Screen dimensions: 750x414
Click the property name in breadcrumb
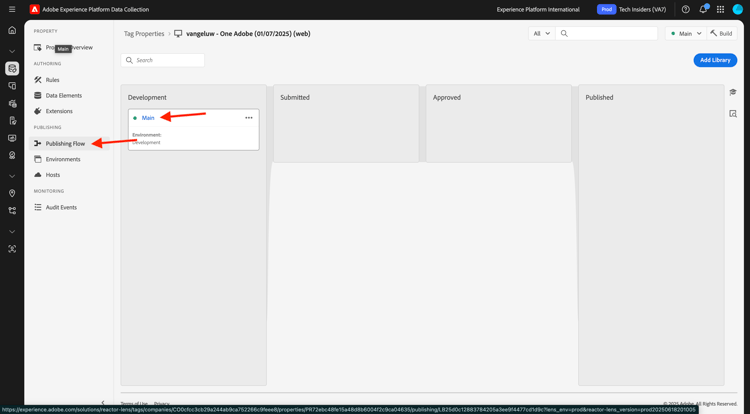248,33
